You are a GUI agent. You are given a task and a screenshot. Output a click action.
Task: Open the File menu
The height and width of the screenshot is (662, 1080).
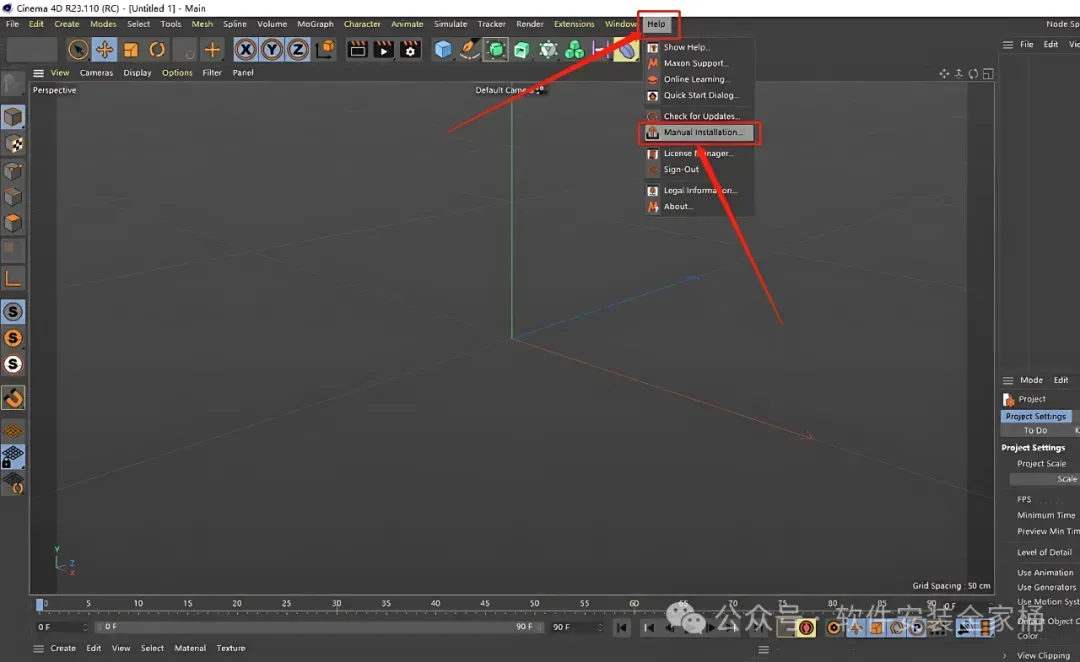(12, 24)
